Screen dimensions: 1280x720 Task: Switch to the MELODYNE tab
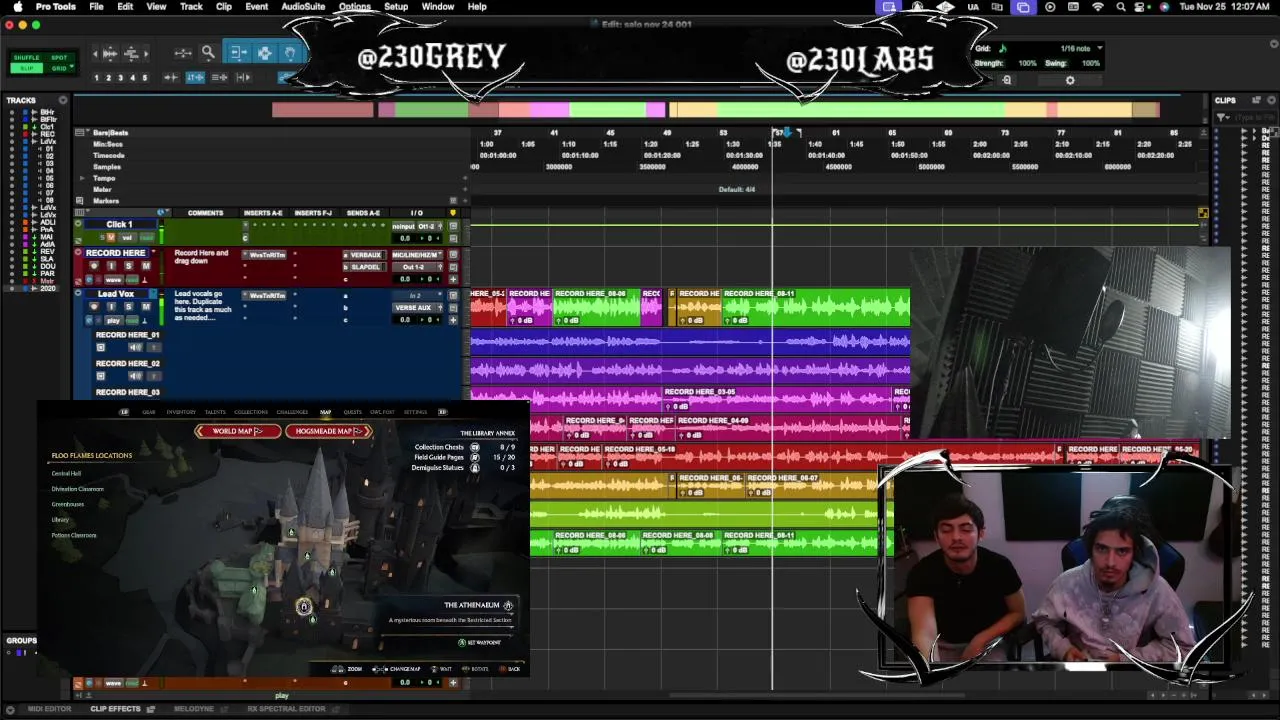[194, 709]
